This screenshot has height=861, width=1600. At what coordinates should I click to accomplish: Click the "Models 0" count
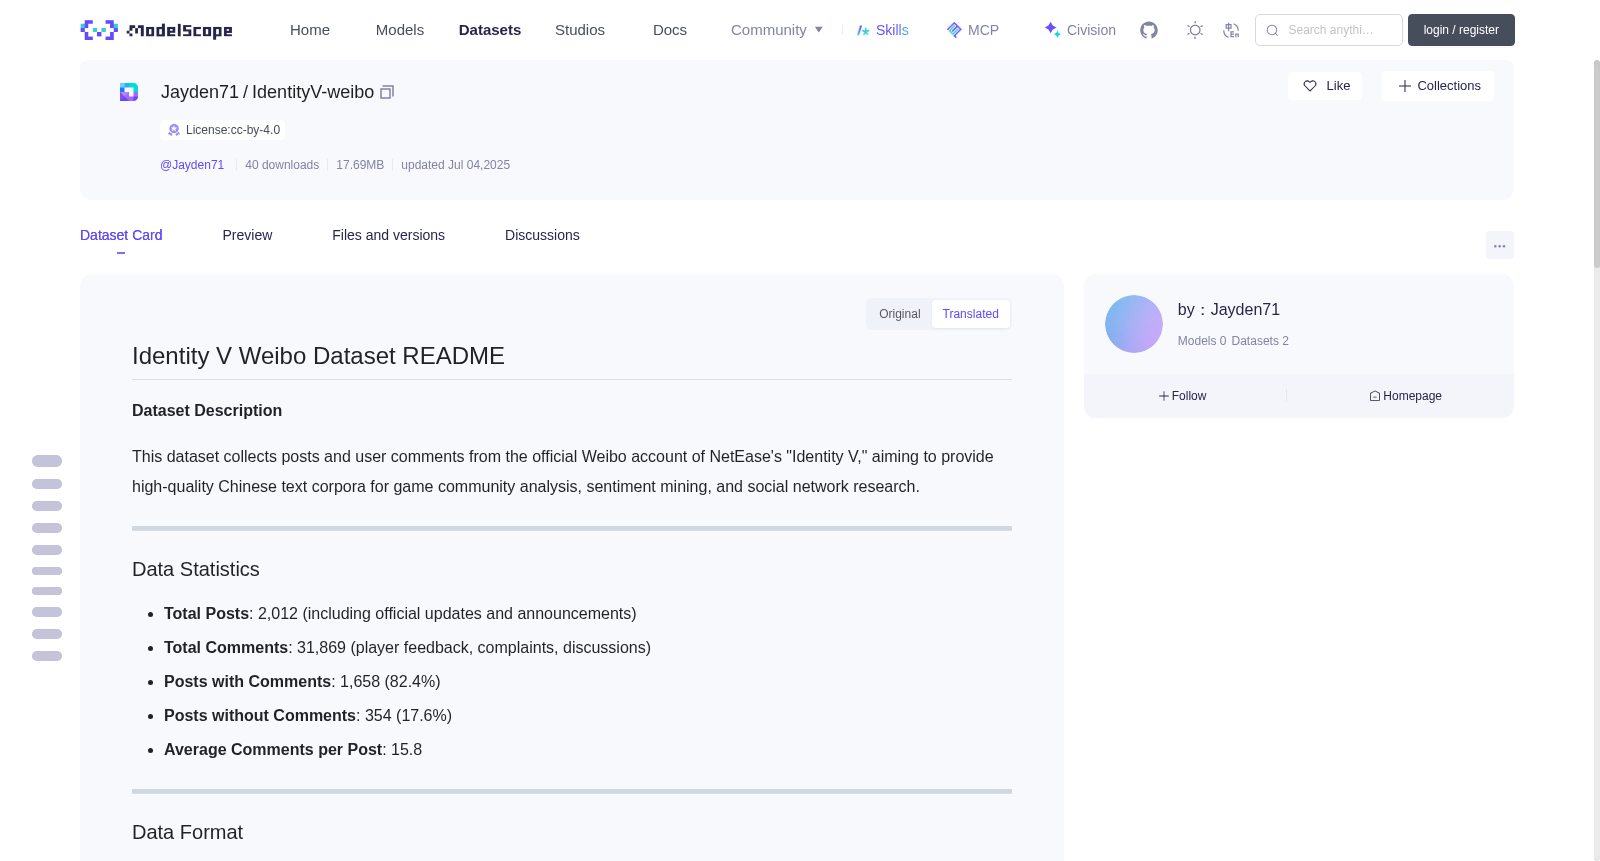(x=1202, y=341)
